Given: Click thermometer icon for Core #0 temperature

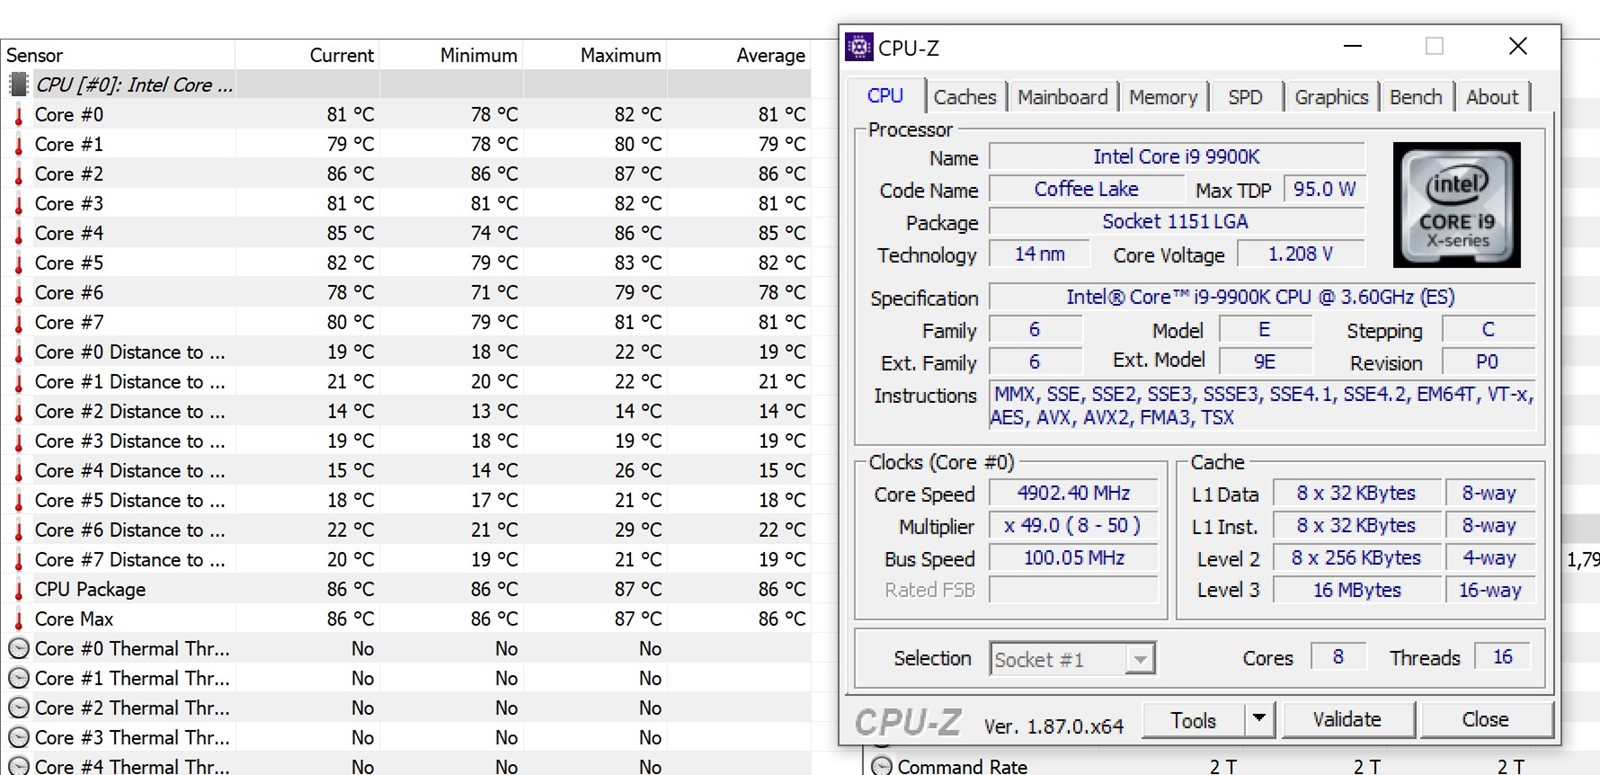Looking at the screenshot, I should coord(19,115).
